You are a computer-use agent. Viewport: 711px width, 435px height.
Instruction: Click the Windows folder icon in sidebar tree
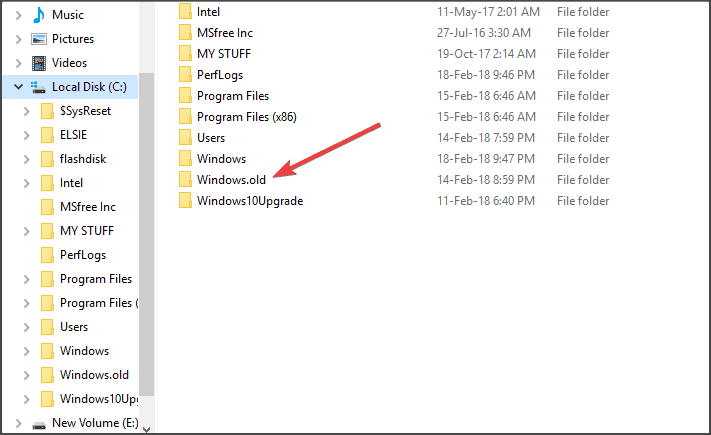(47, 351)
